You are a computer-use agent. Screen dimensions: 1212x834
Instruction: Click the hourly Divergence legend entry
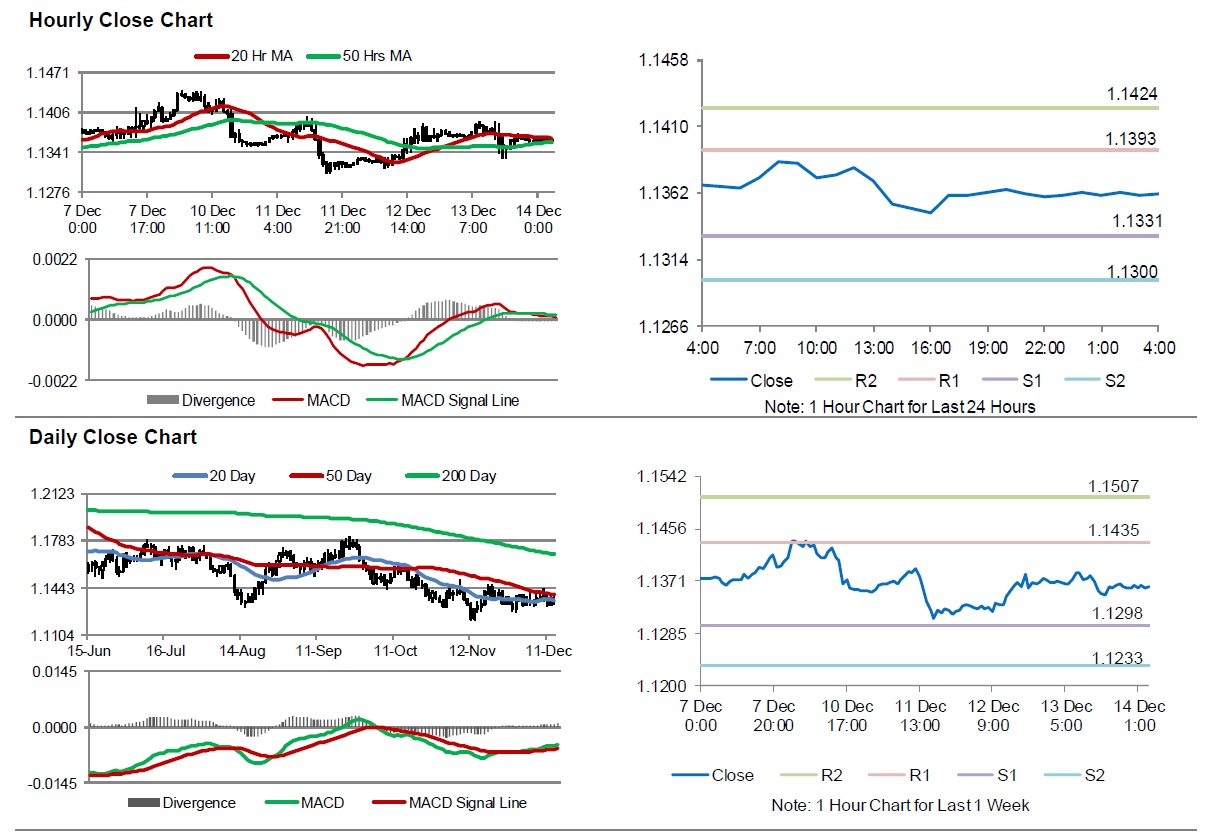coord(201,401)
